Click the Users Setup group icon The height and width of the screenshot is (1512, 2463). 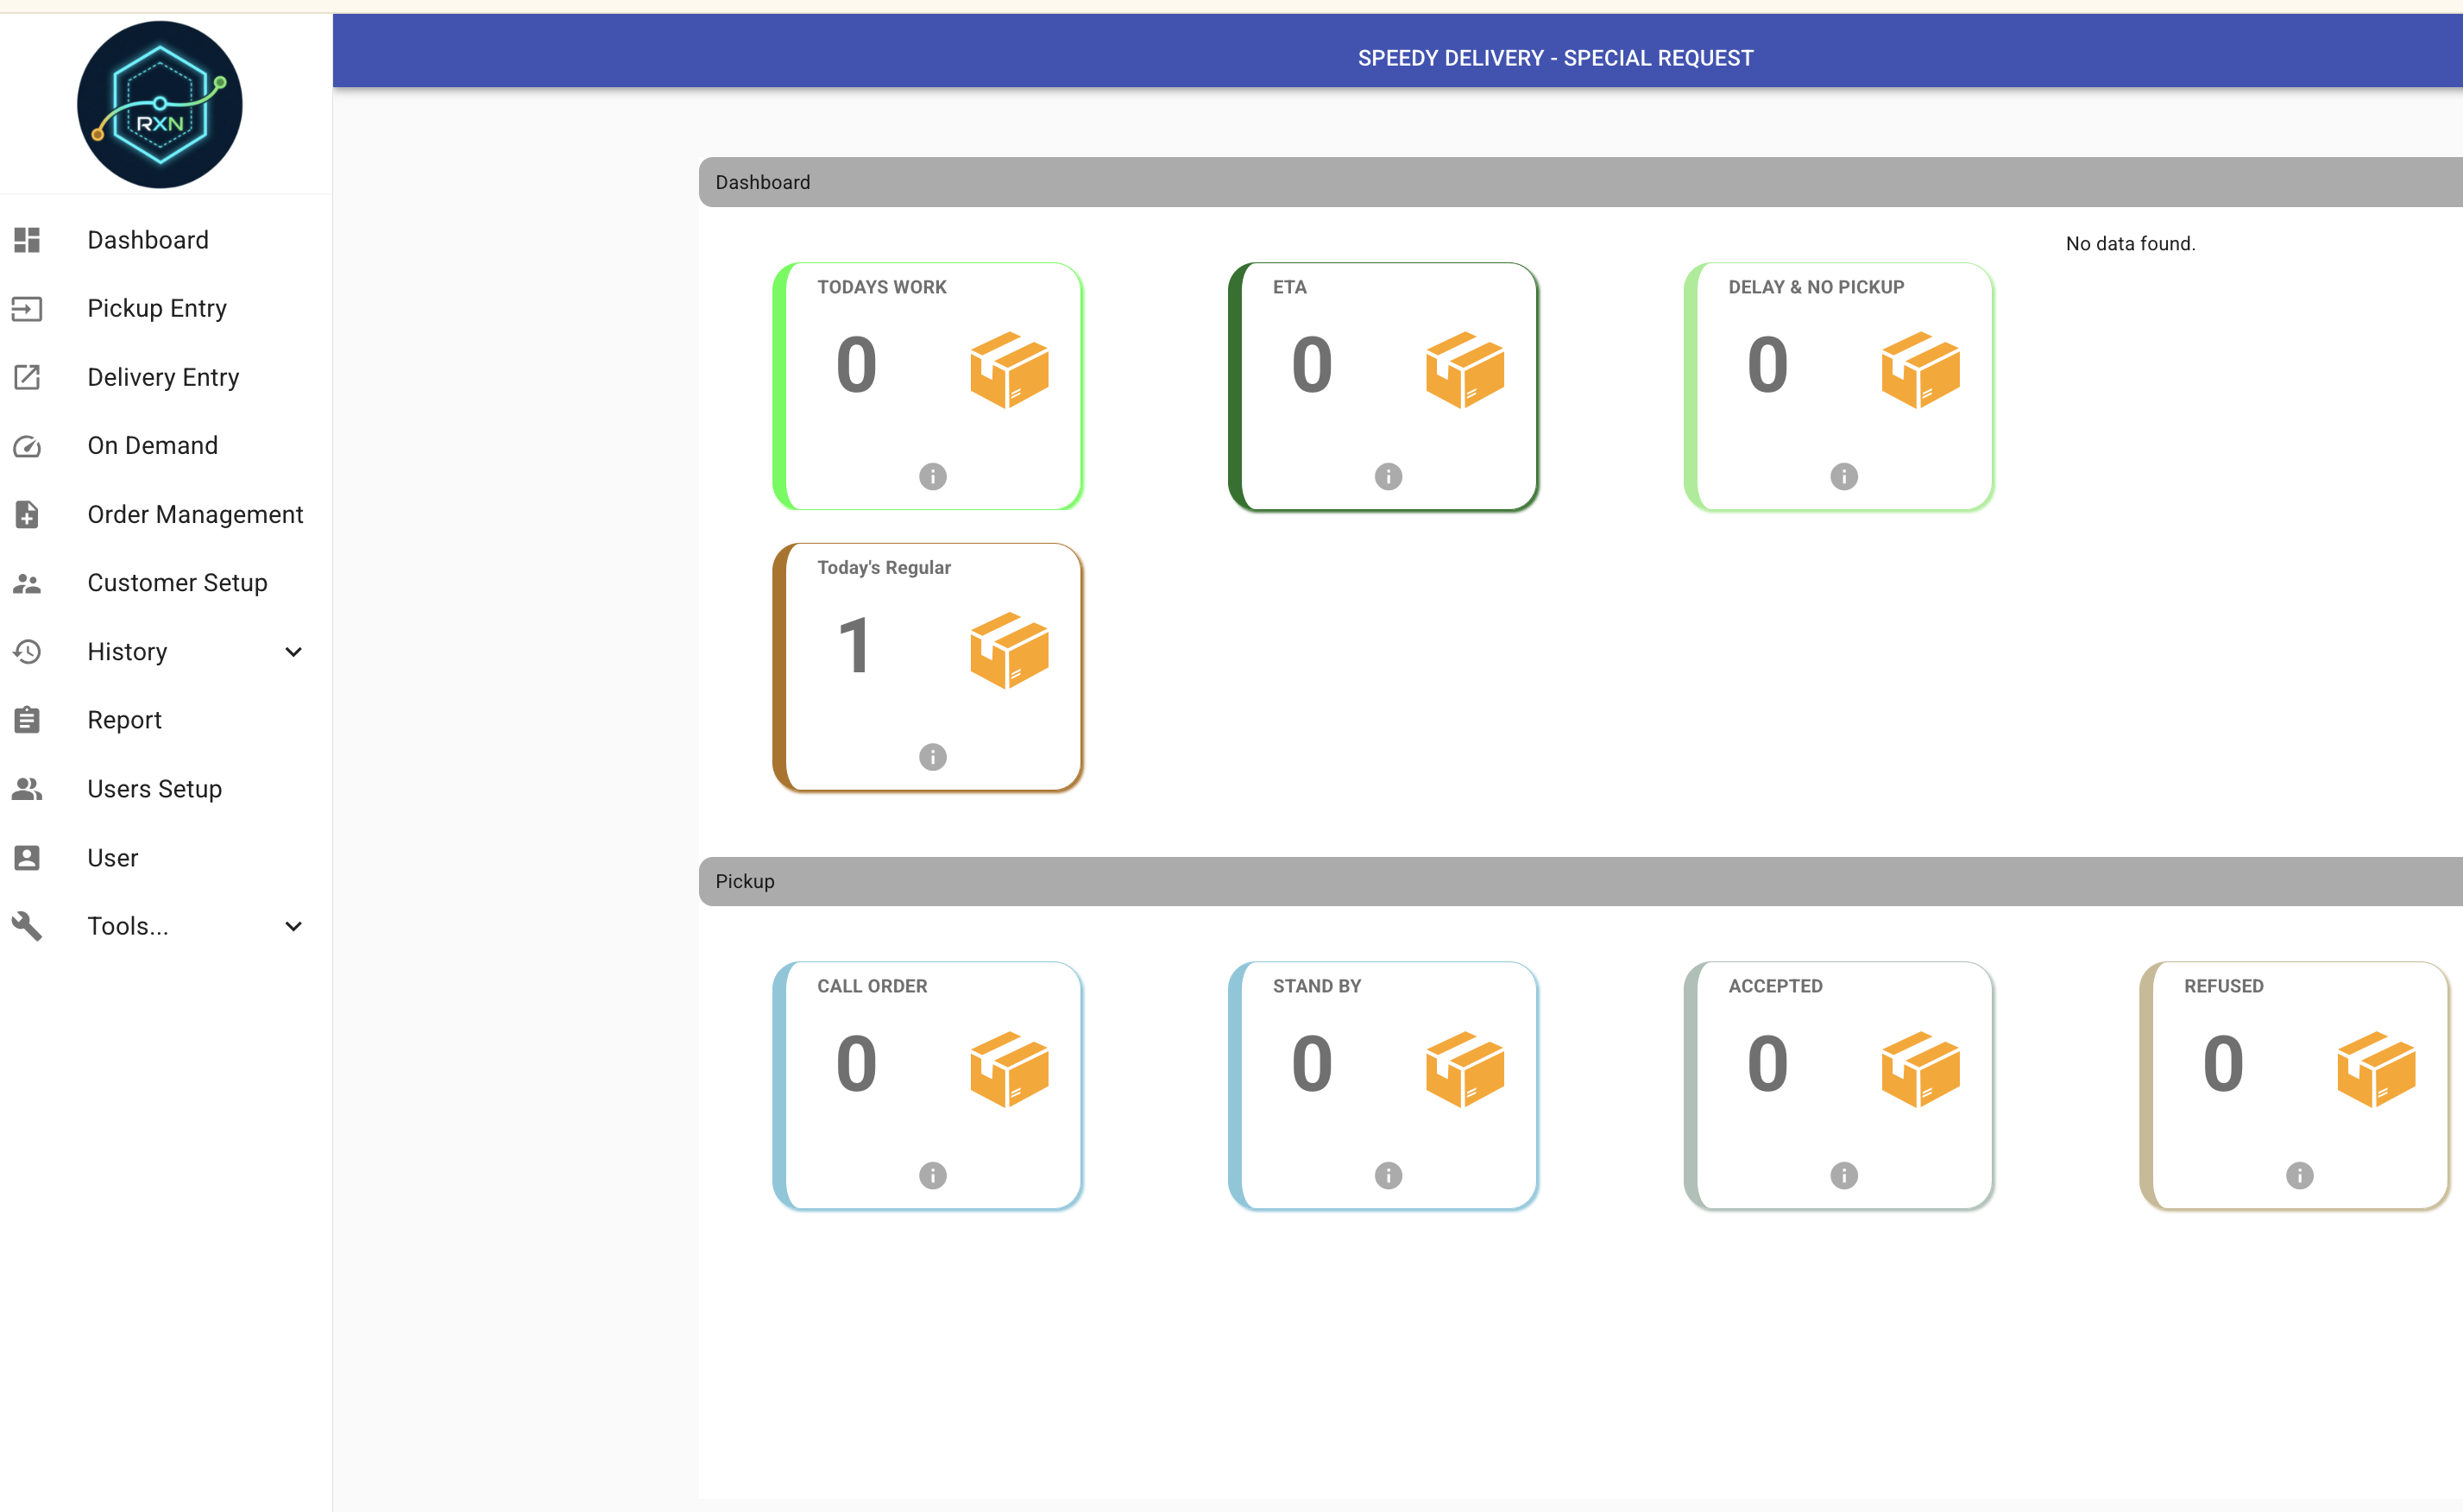click(x=27, y=789)
